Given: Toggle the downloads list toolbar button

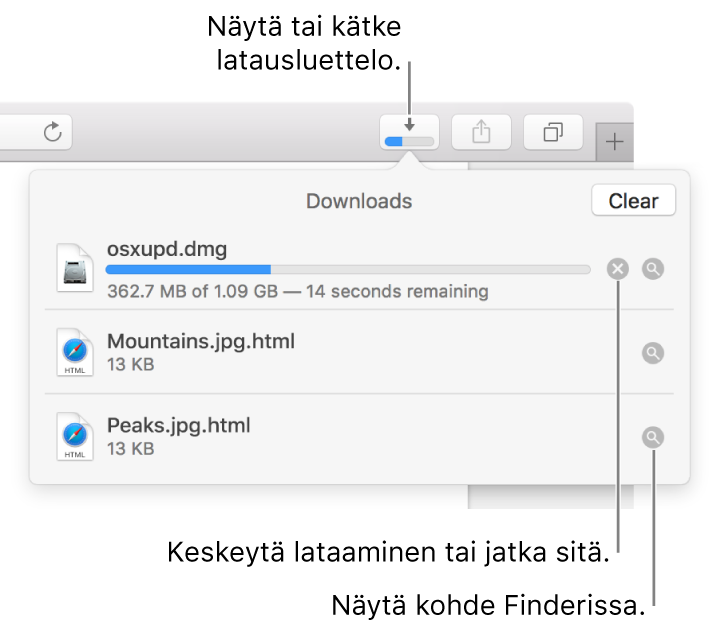Looking at the screenshot, I should 409,132.
